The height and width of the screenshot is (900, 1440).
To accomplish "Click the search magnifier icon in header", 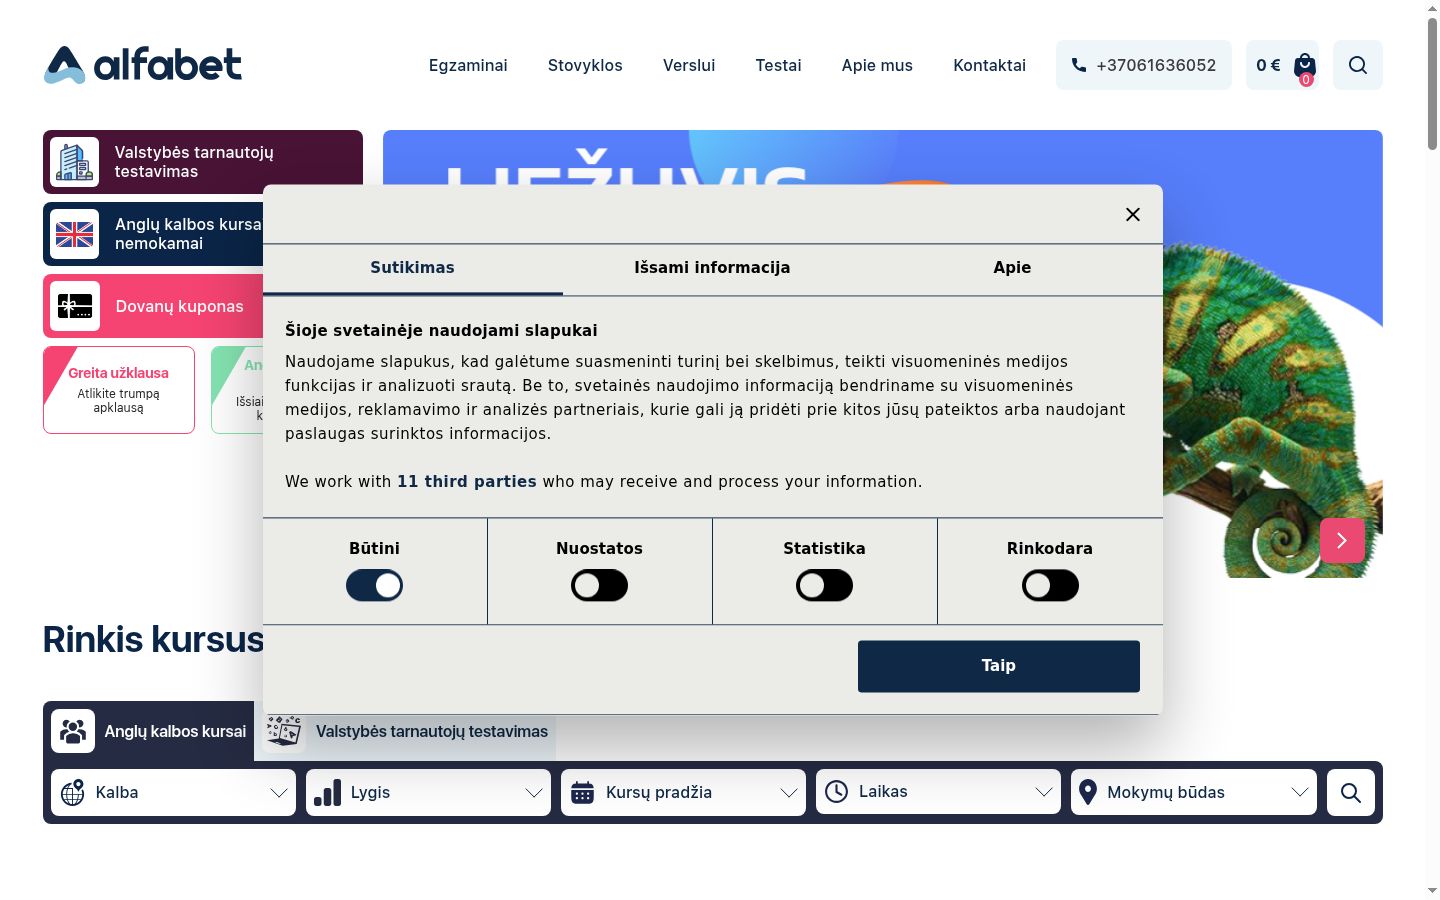I will coord(1358,65).
